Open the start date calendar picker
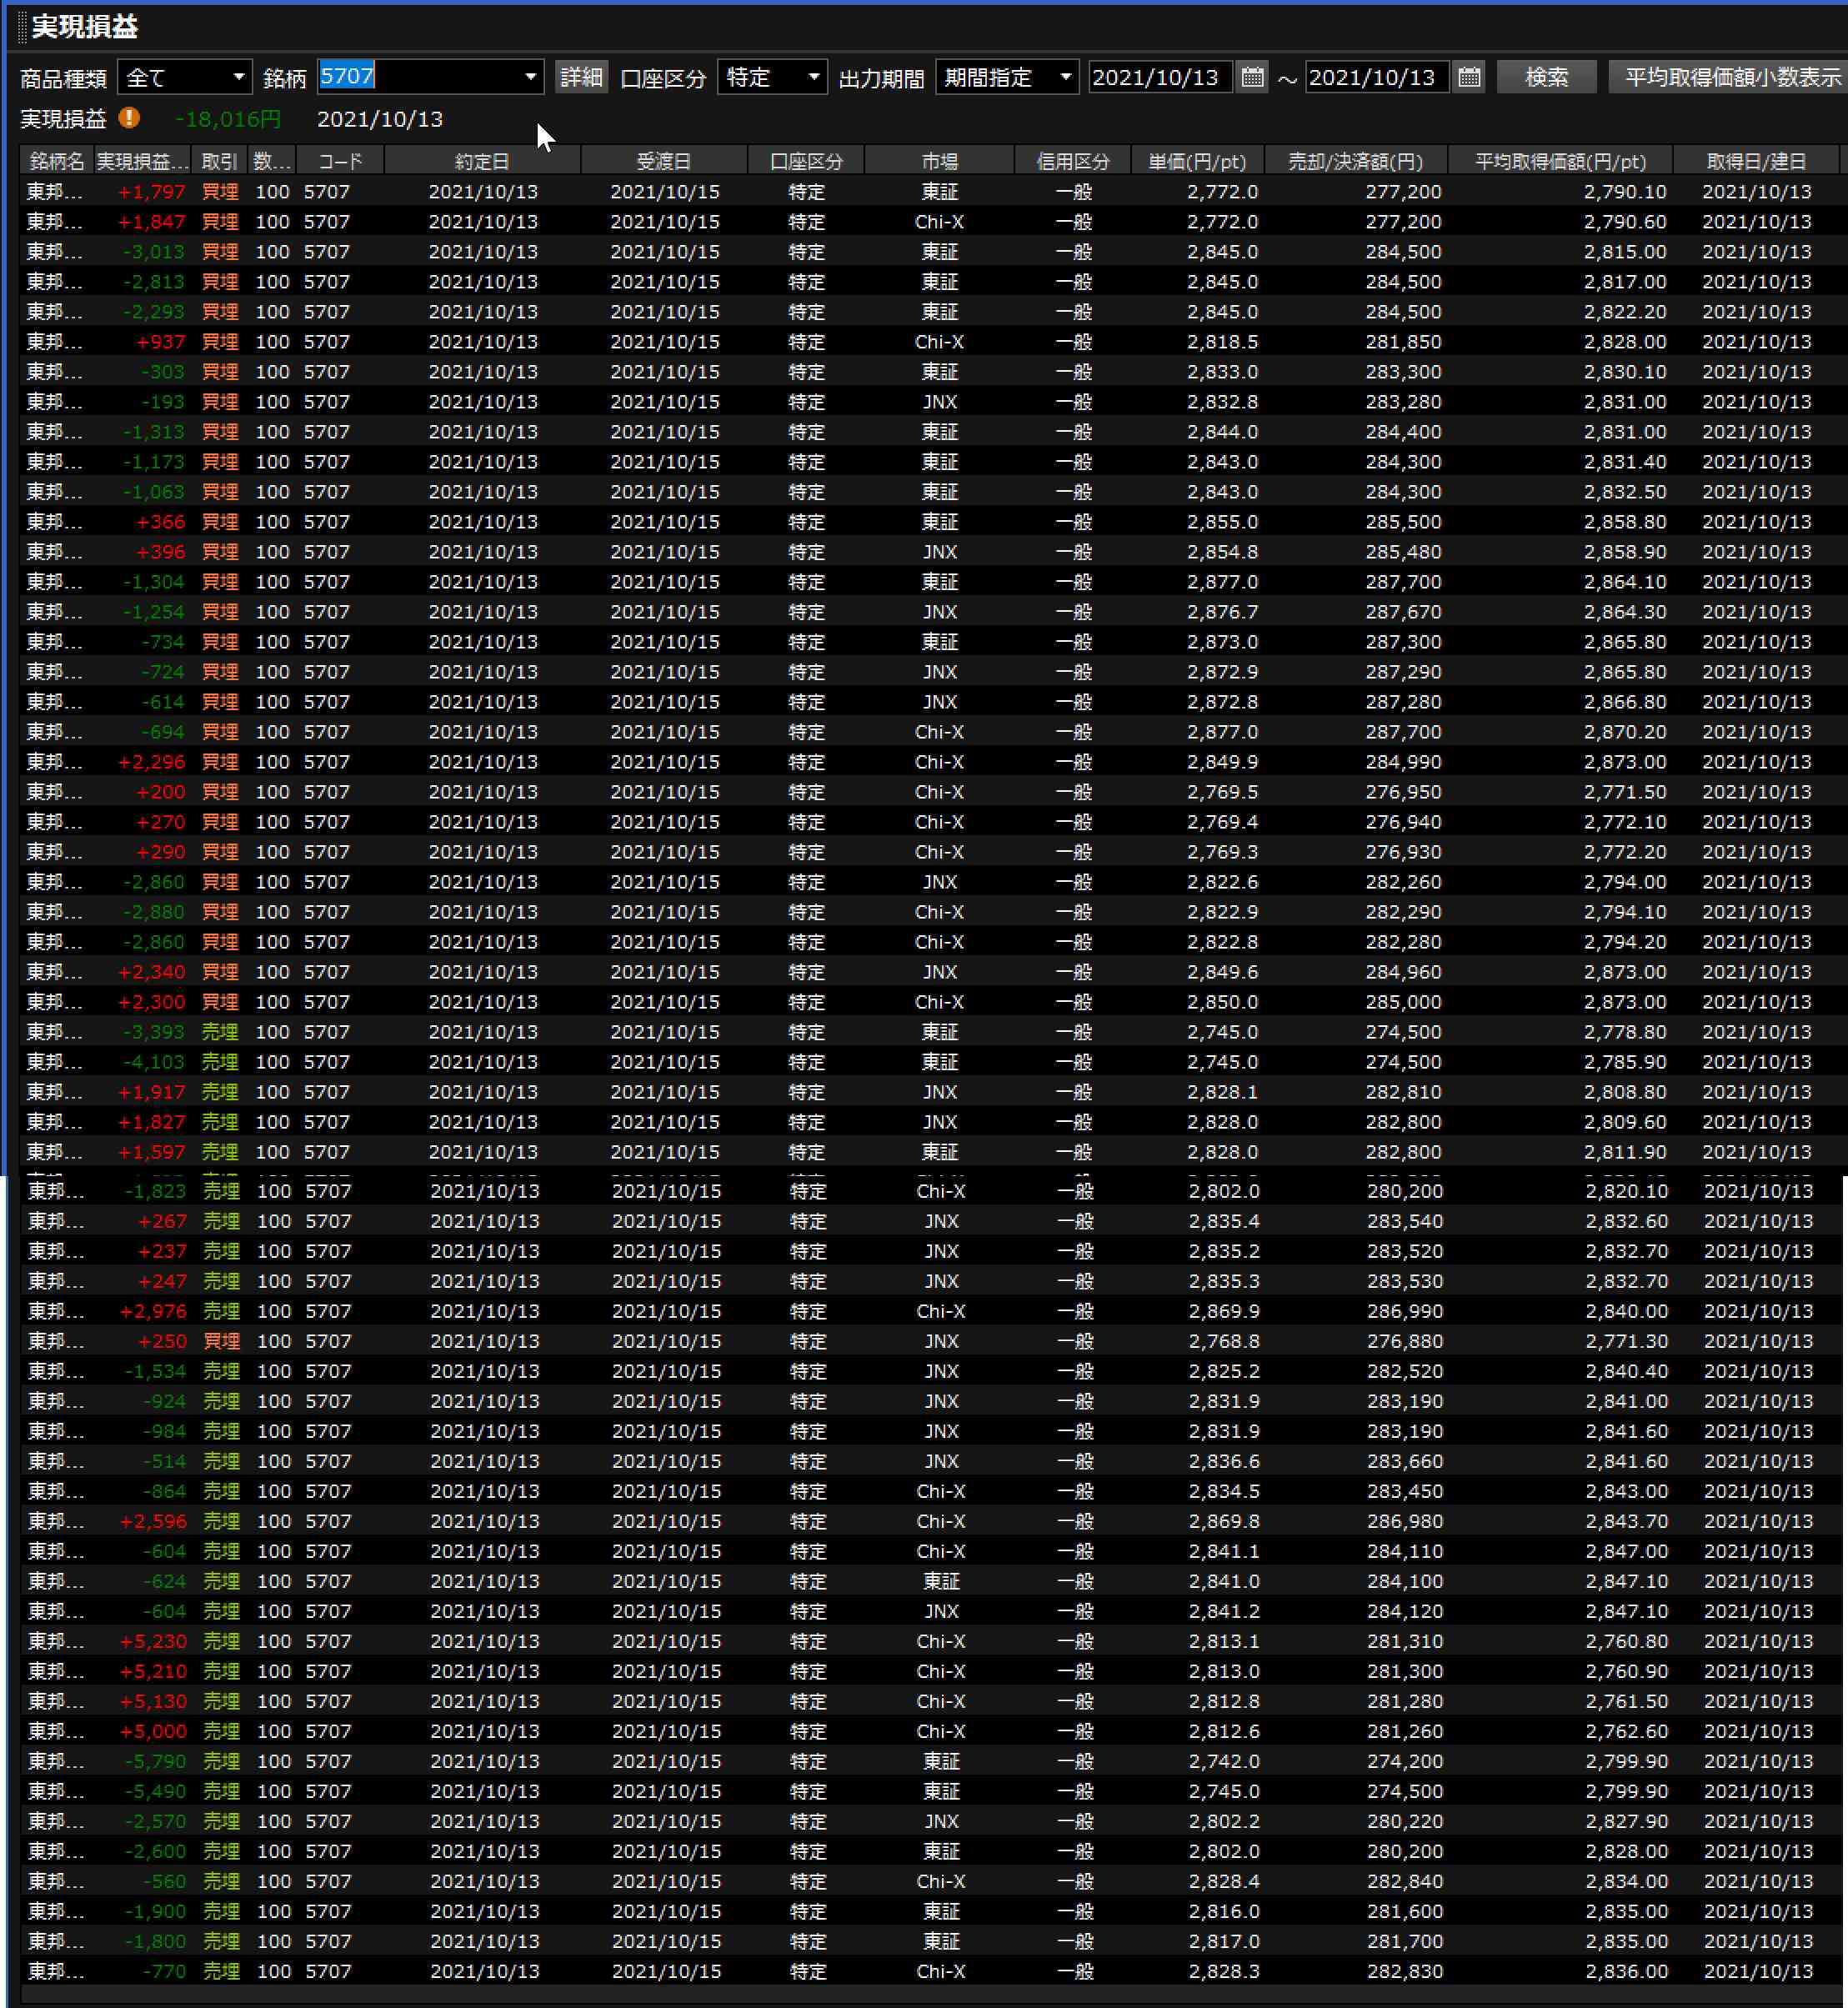The height and width of the screenshot is (2008, 1848). [1252, 77]
